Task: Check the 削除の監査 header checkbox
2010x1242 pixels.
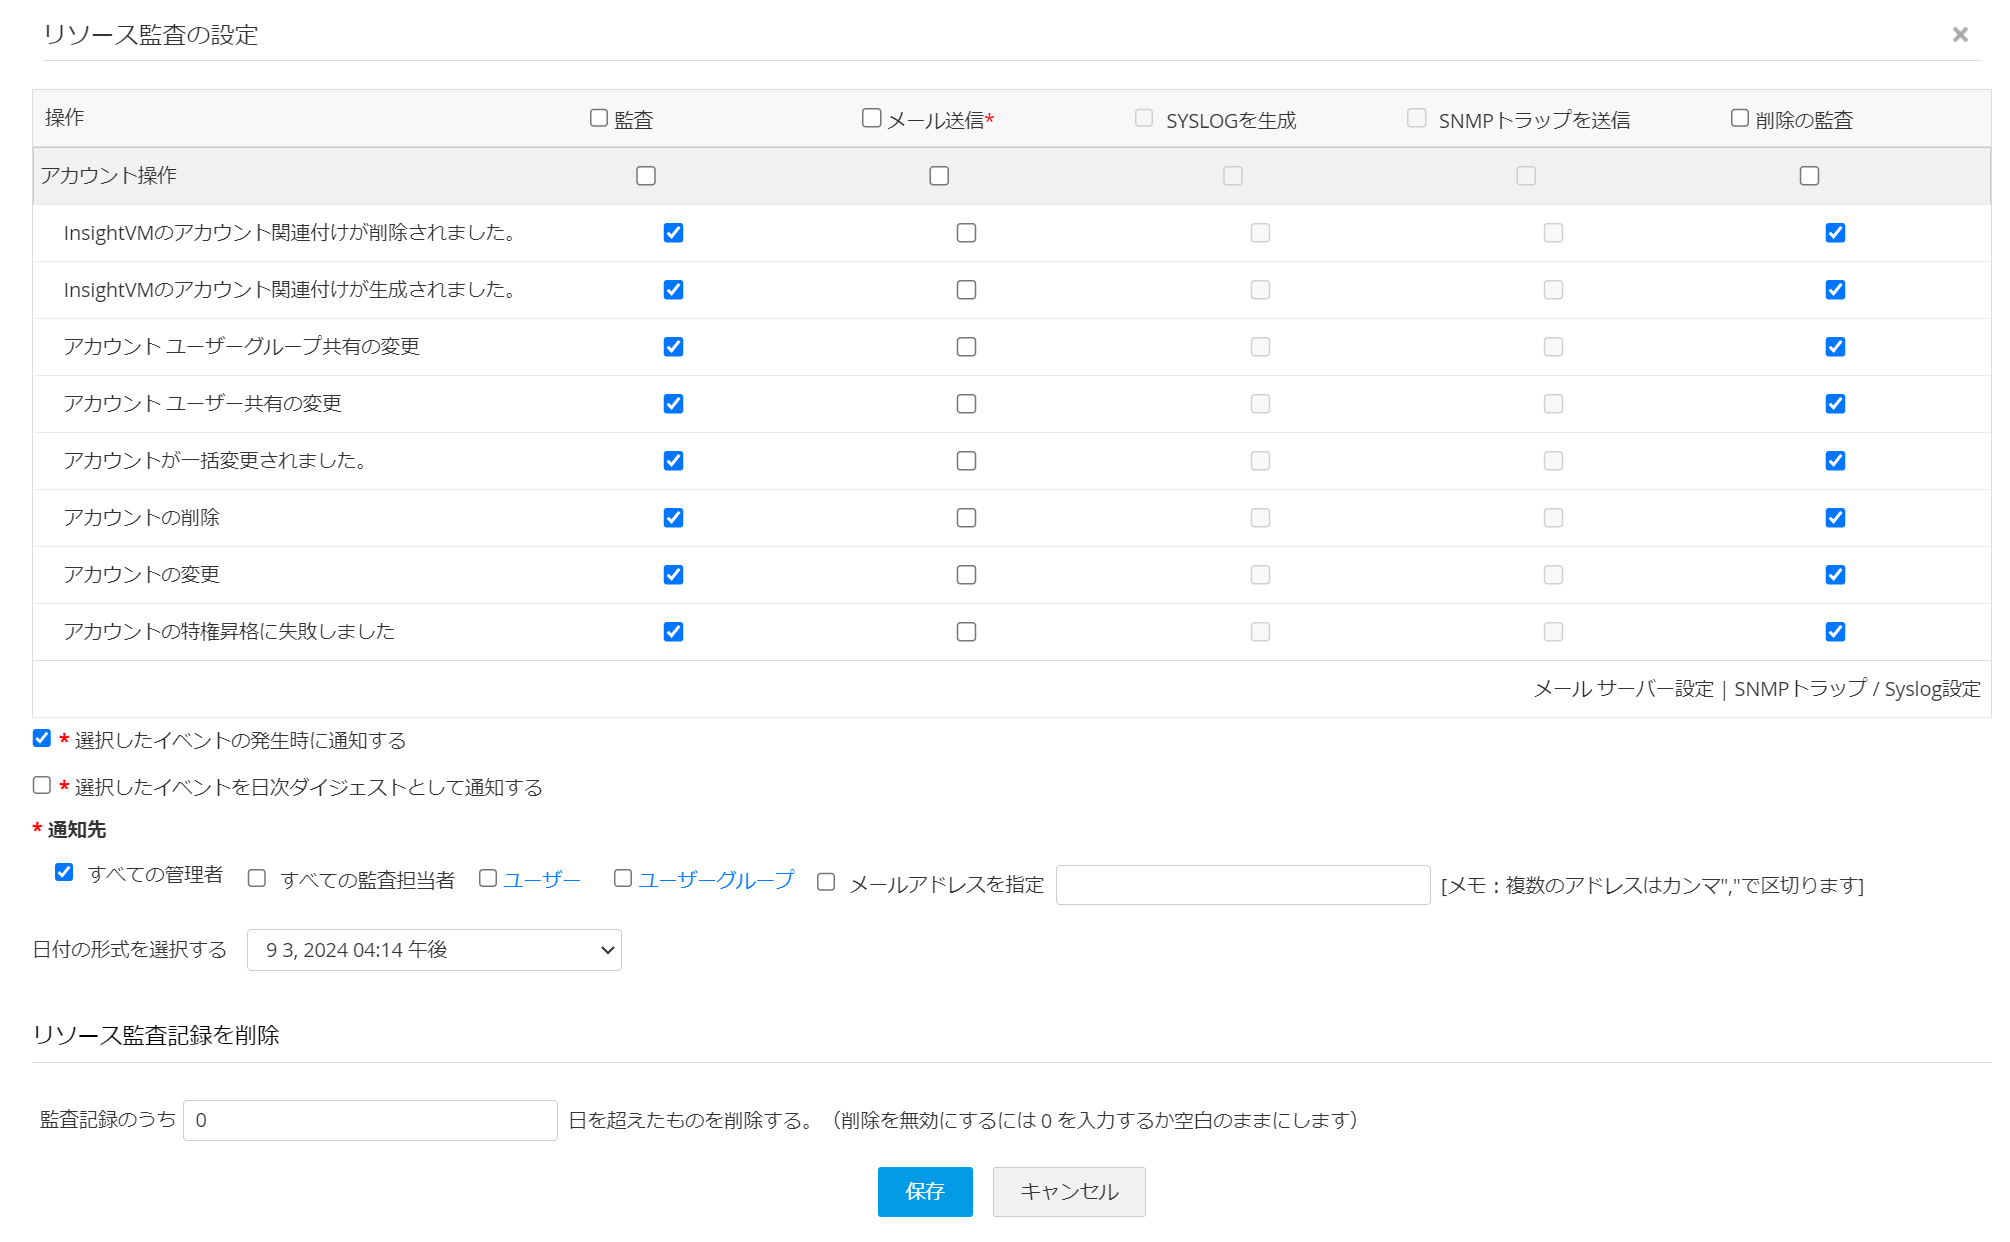Action: click(x=1740, y=118)
